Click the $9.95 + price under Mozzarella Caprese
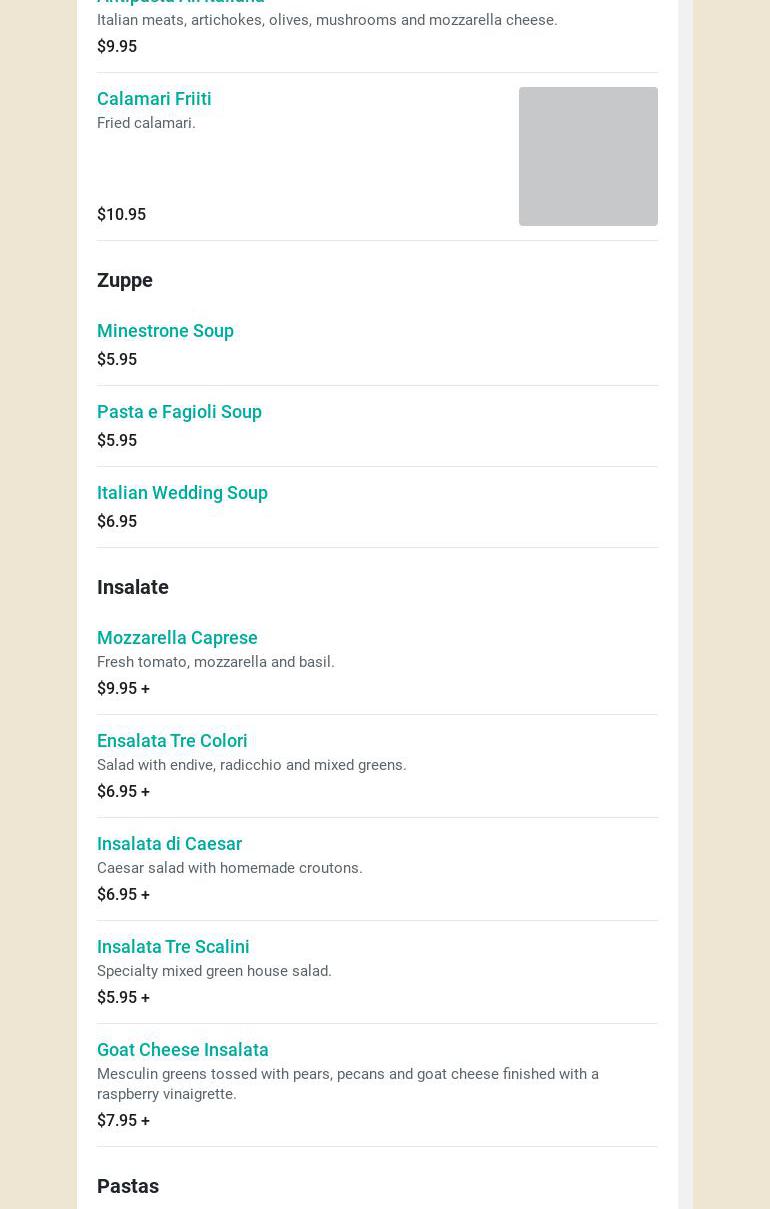This screenshot has width=770, height=1209. 123,689
